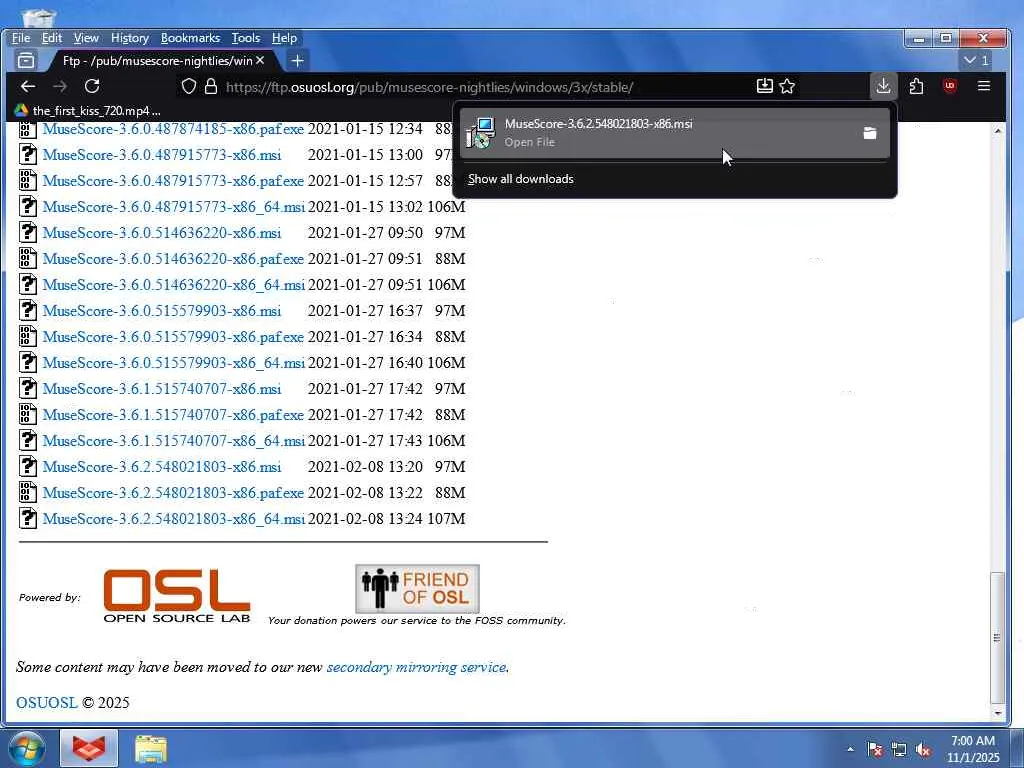This screenshot has width=1024, height=768.
Task: Click the Friend of OSL badge
Action: point(417,588)
